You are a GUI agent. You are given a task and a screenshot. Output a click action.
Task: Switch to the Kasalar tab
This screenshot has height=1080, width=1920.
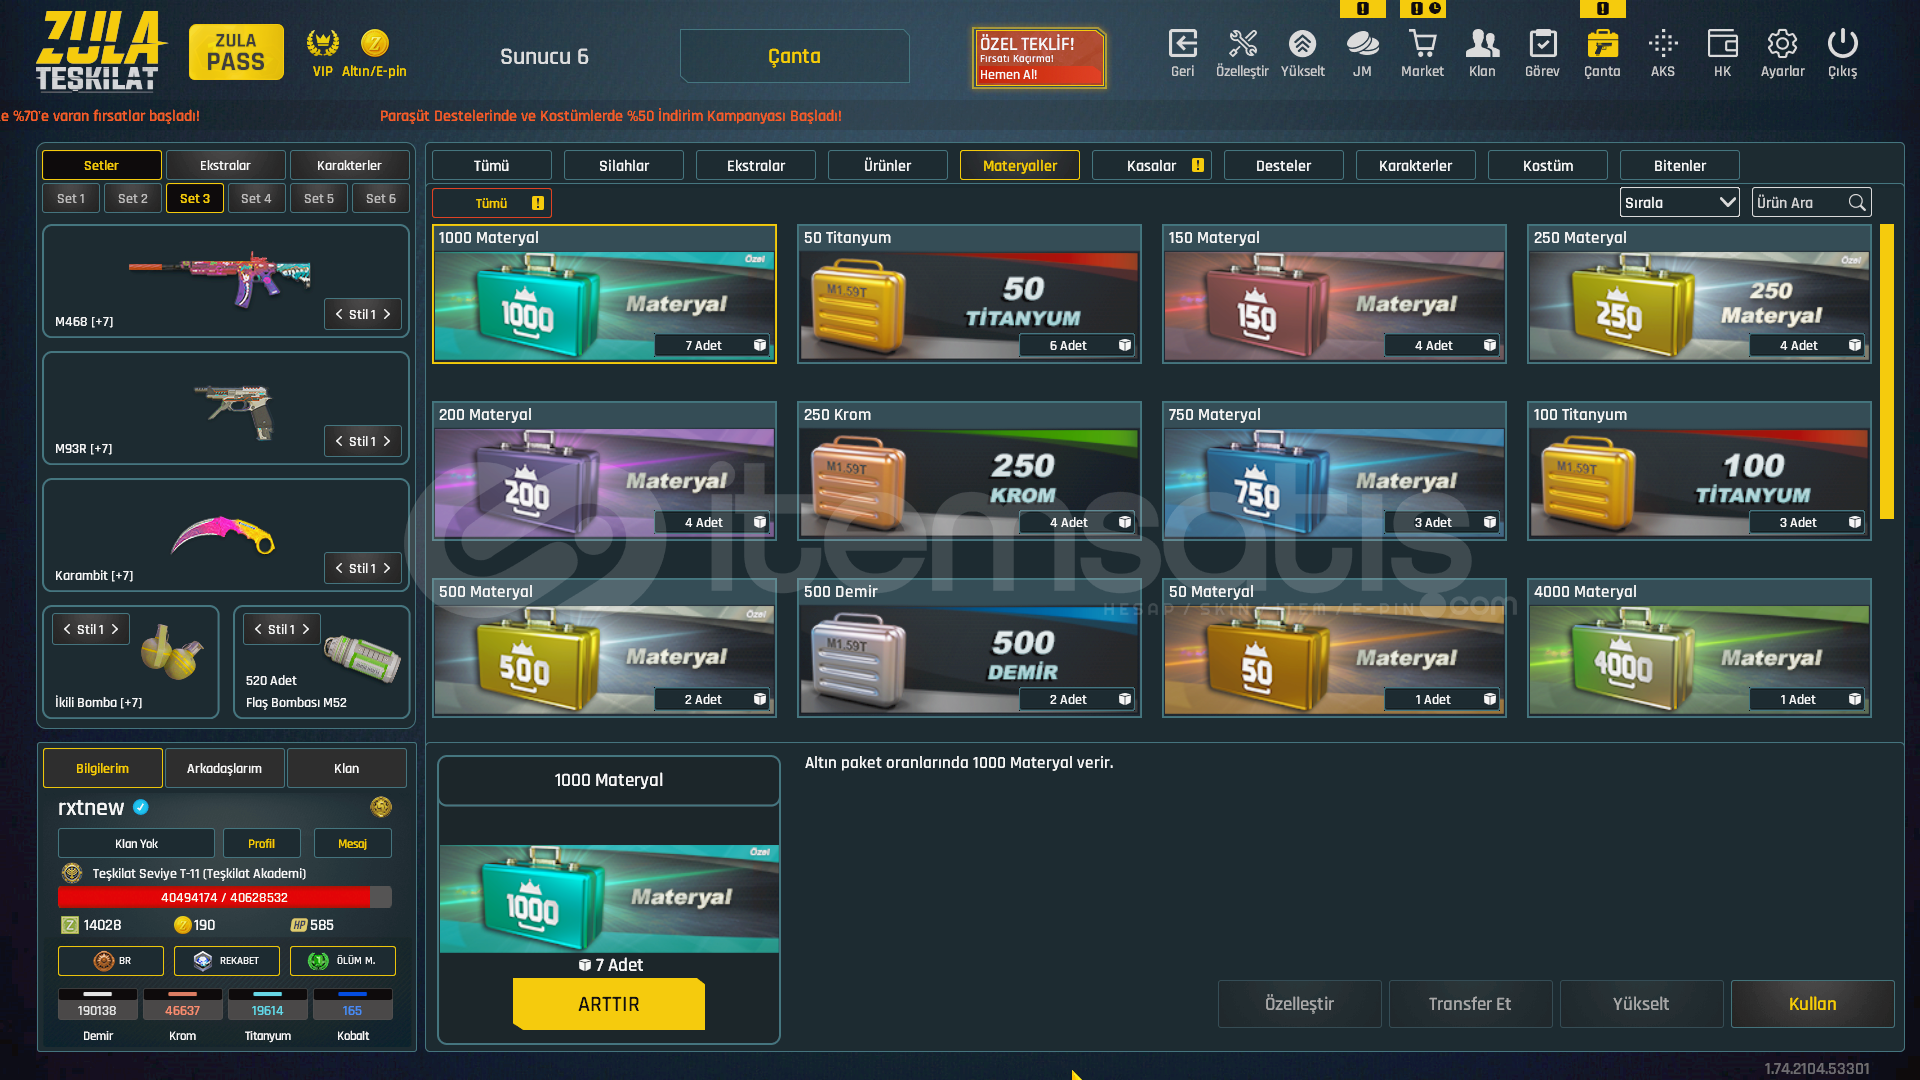(1152, 165)
